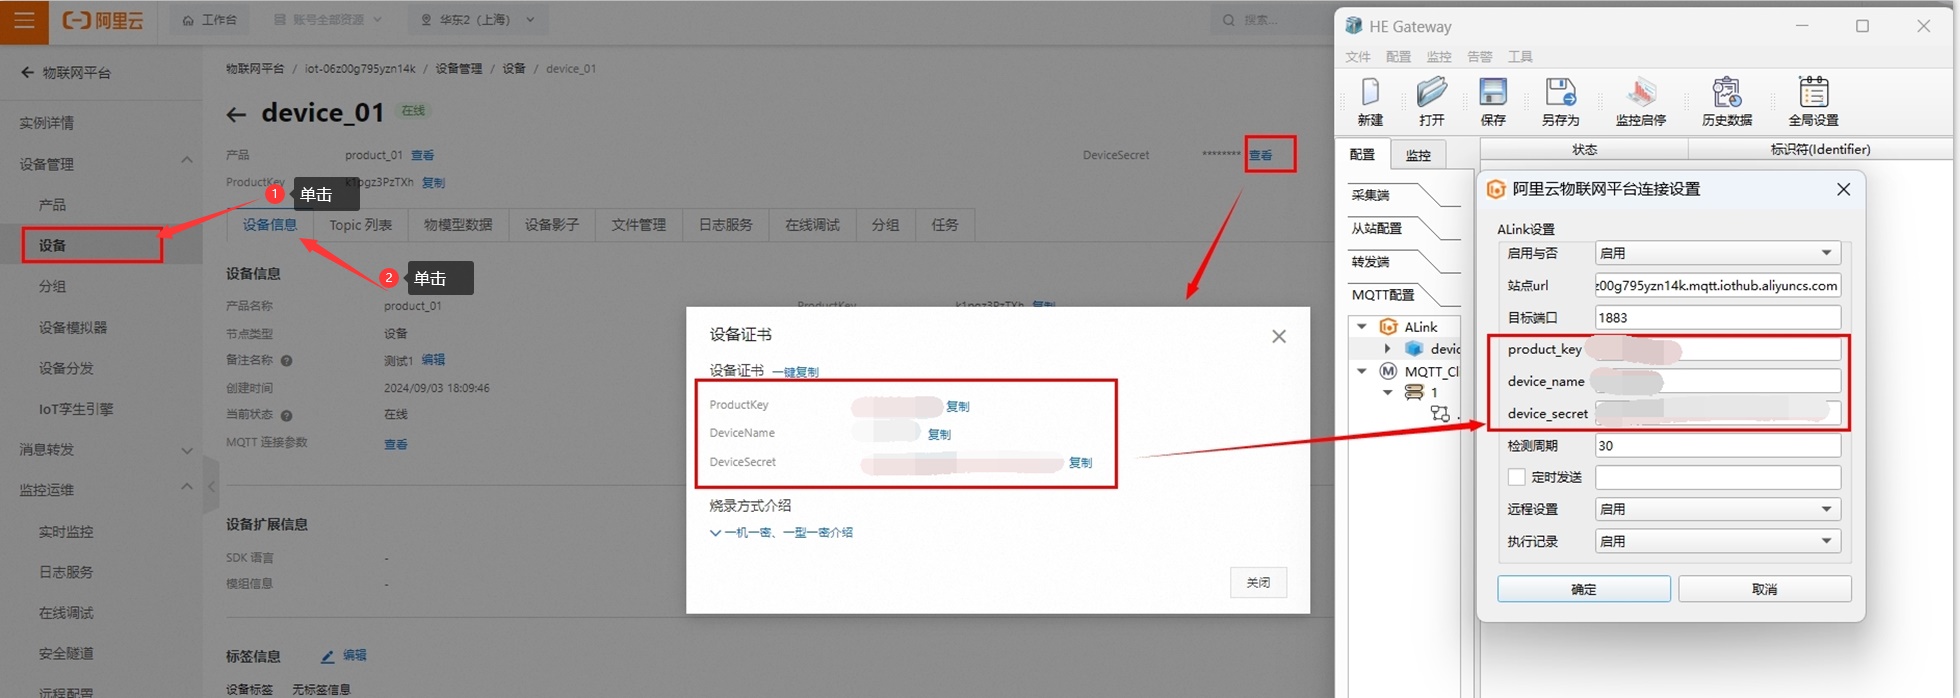Click 查看 link for MQTT 连接参数
The image size is (1960, 698).
pyautogui.click(x=396, y=444)
